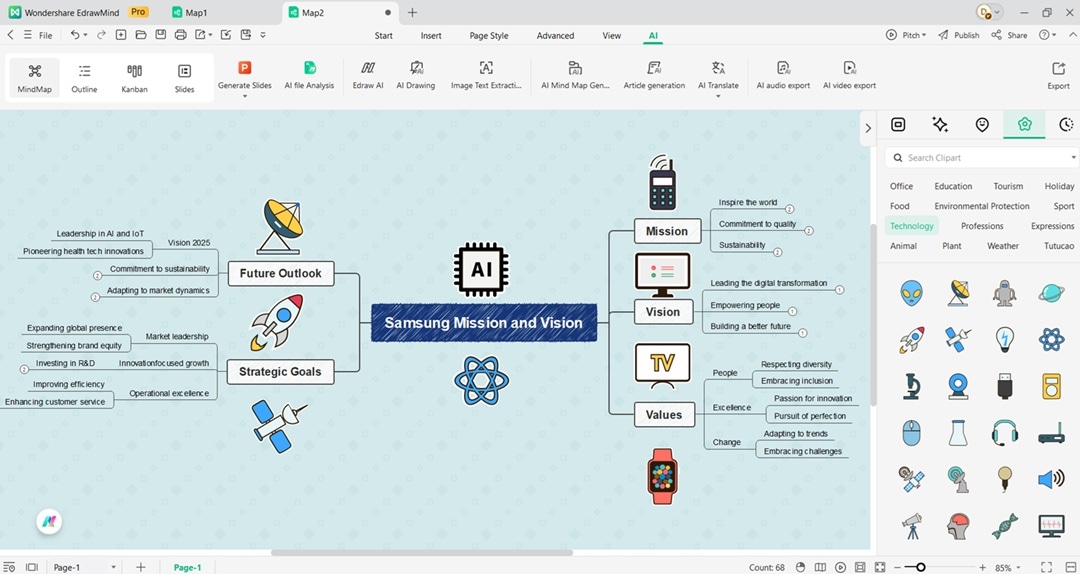This screenshot has width=1080, height=574.
Task: Open AI Translate tool
Action: pyautogui.click(x=718, y=75)
